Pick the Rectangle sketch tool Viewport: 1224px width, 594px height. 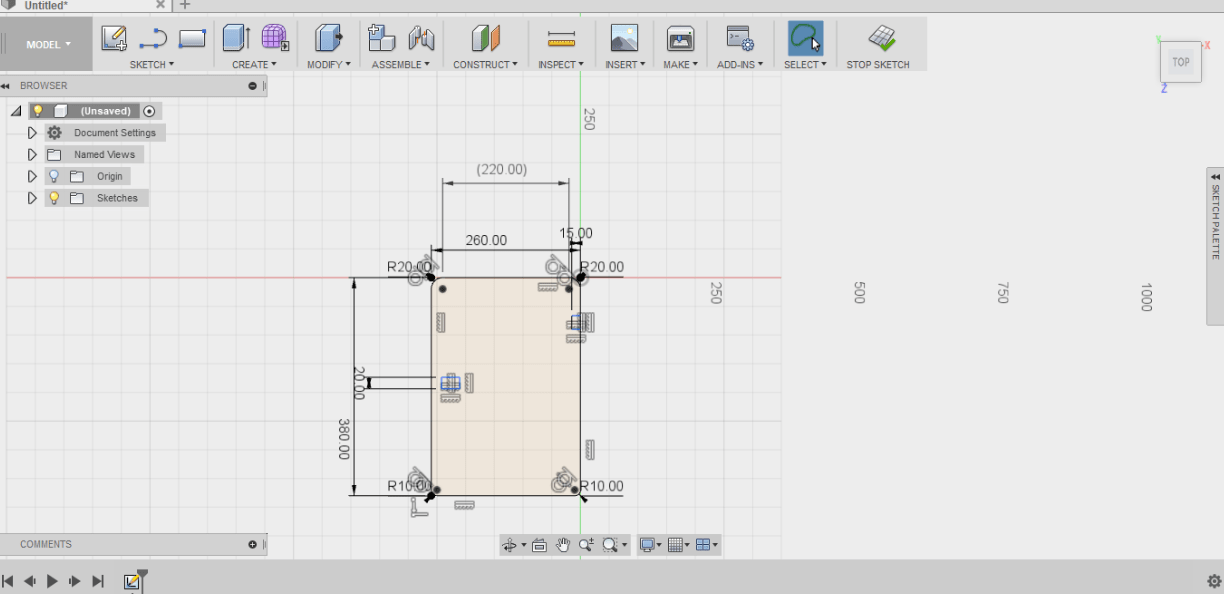coord(192,39)
